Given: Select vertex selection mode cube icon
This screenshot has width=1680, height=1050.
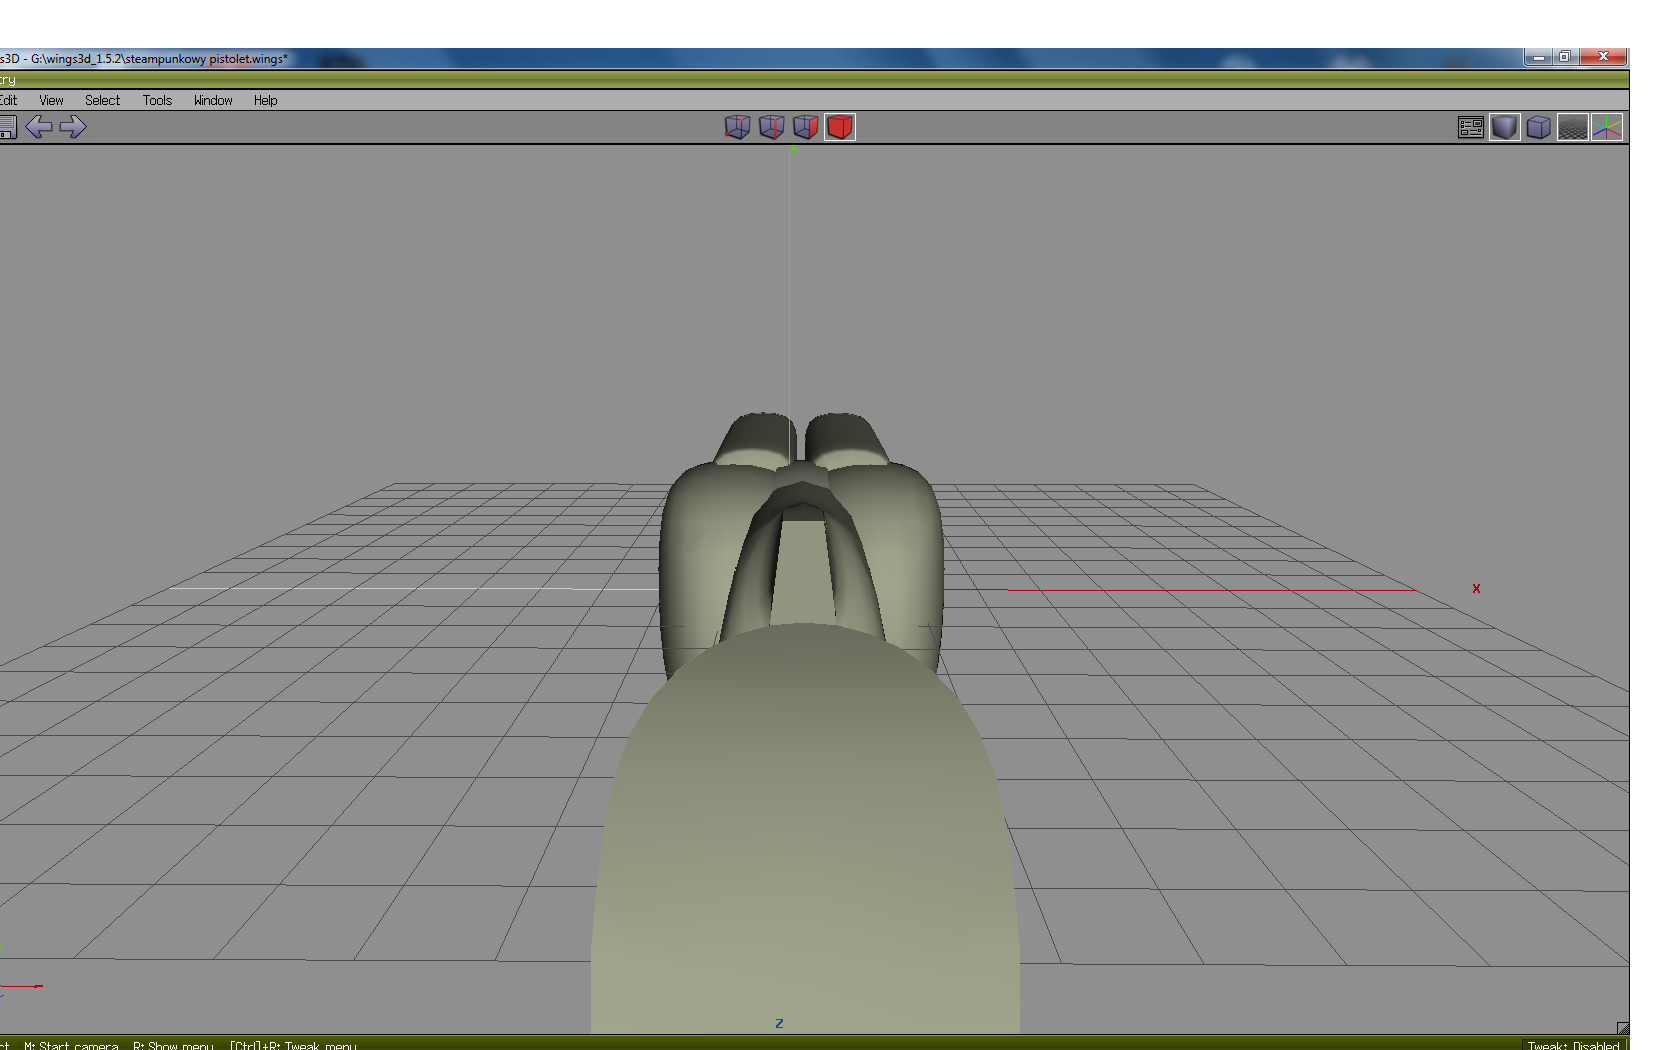Looking at the screenshot, I should tap(737, 127).
